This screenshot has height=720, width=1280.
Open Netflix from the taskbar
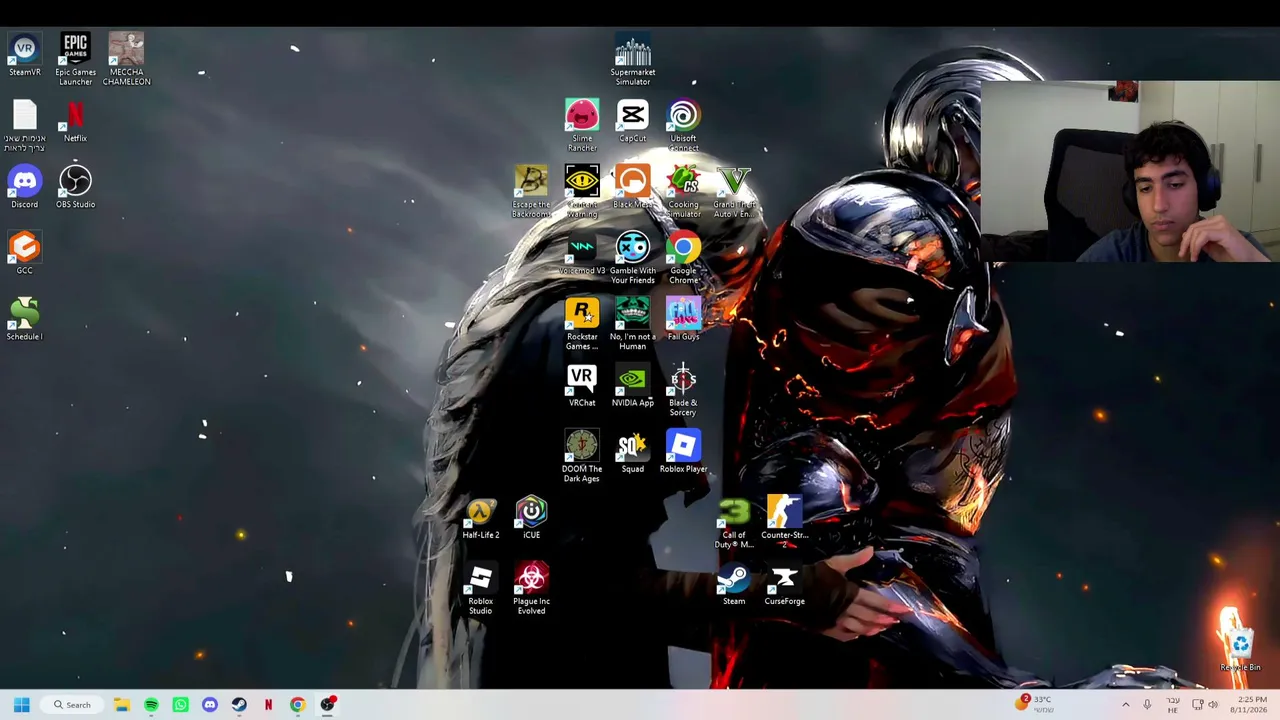click(x=268, y=705)
